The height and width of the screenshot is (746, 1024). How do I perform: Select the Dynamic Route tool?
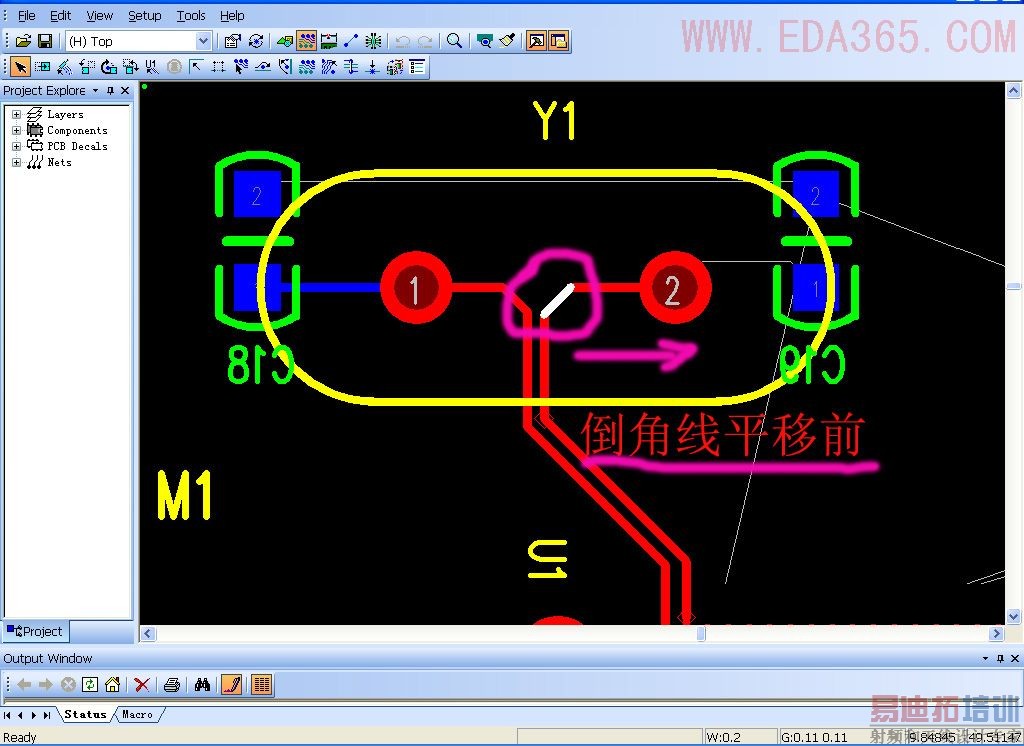click(263, 67)
